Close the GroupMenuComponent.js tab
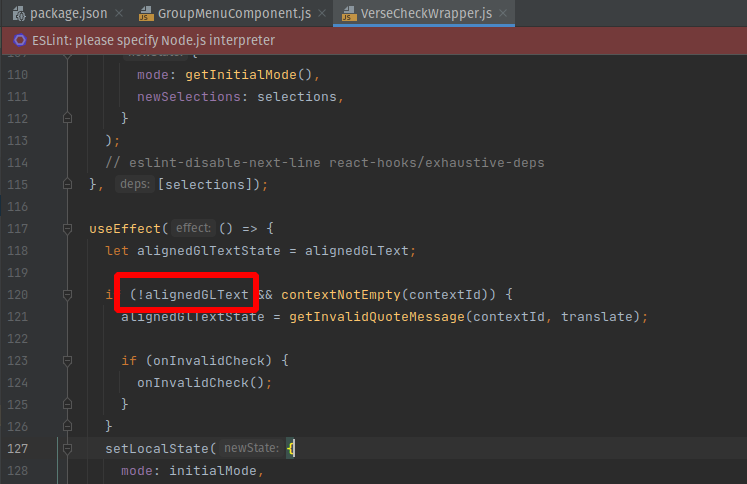747x484 pixels. click(322, 13)
